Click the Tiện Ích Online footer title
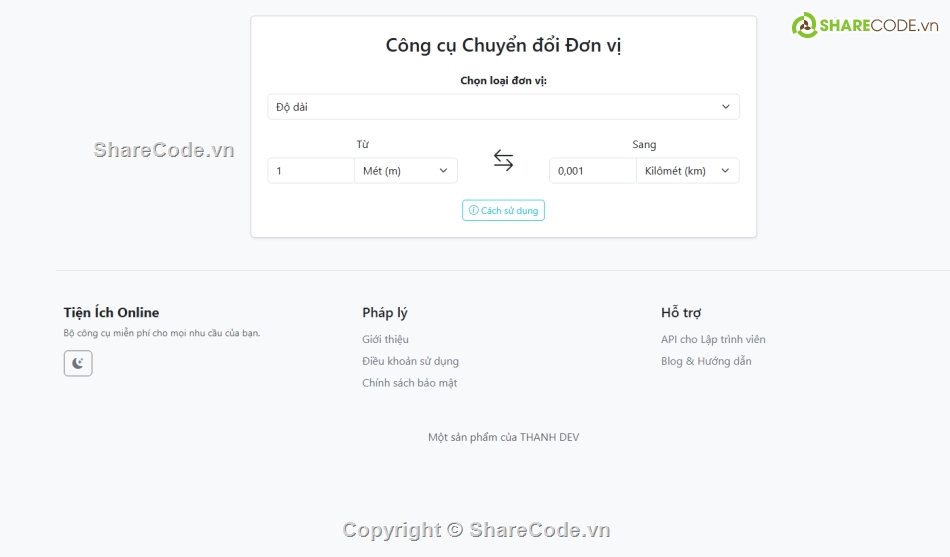Image resolution: width=950 pixels, height=557 pixels. tap(111, 312)
